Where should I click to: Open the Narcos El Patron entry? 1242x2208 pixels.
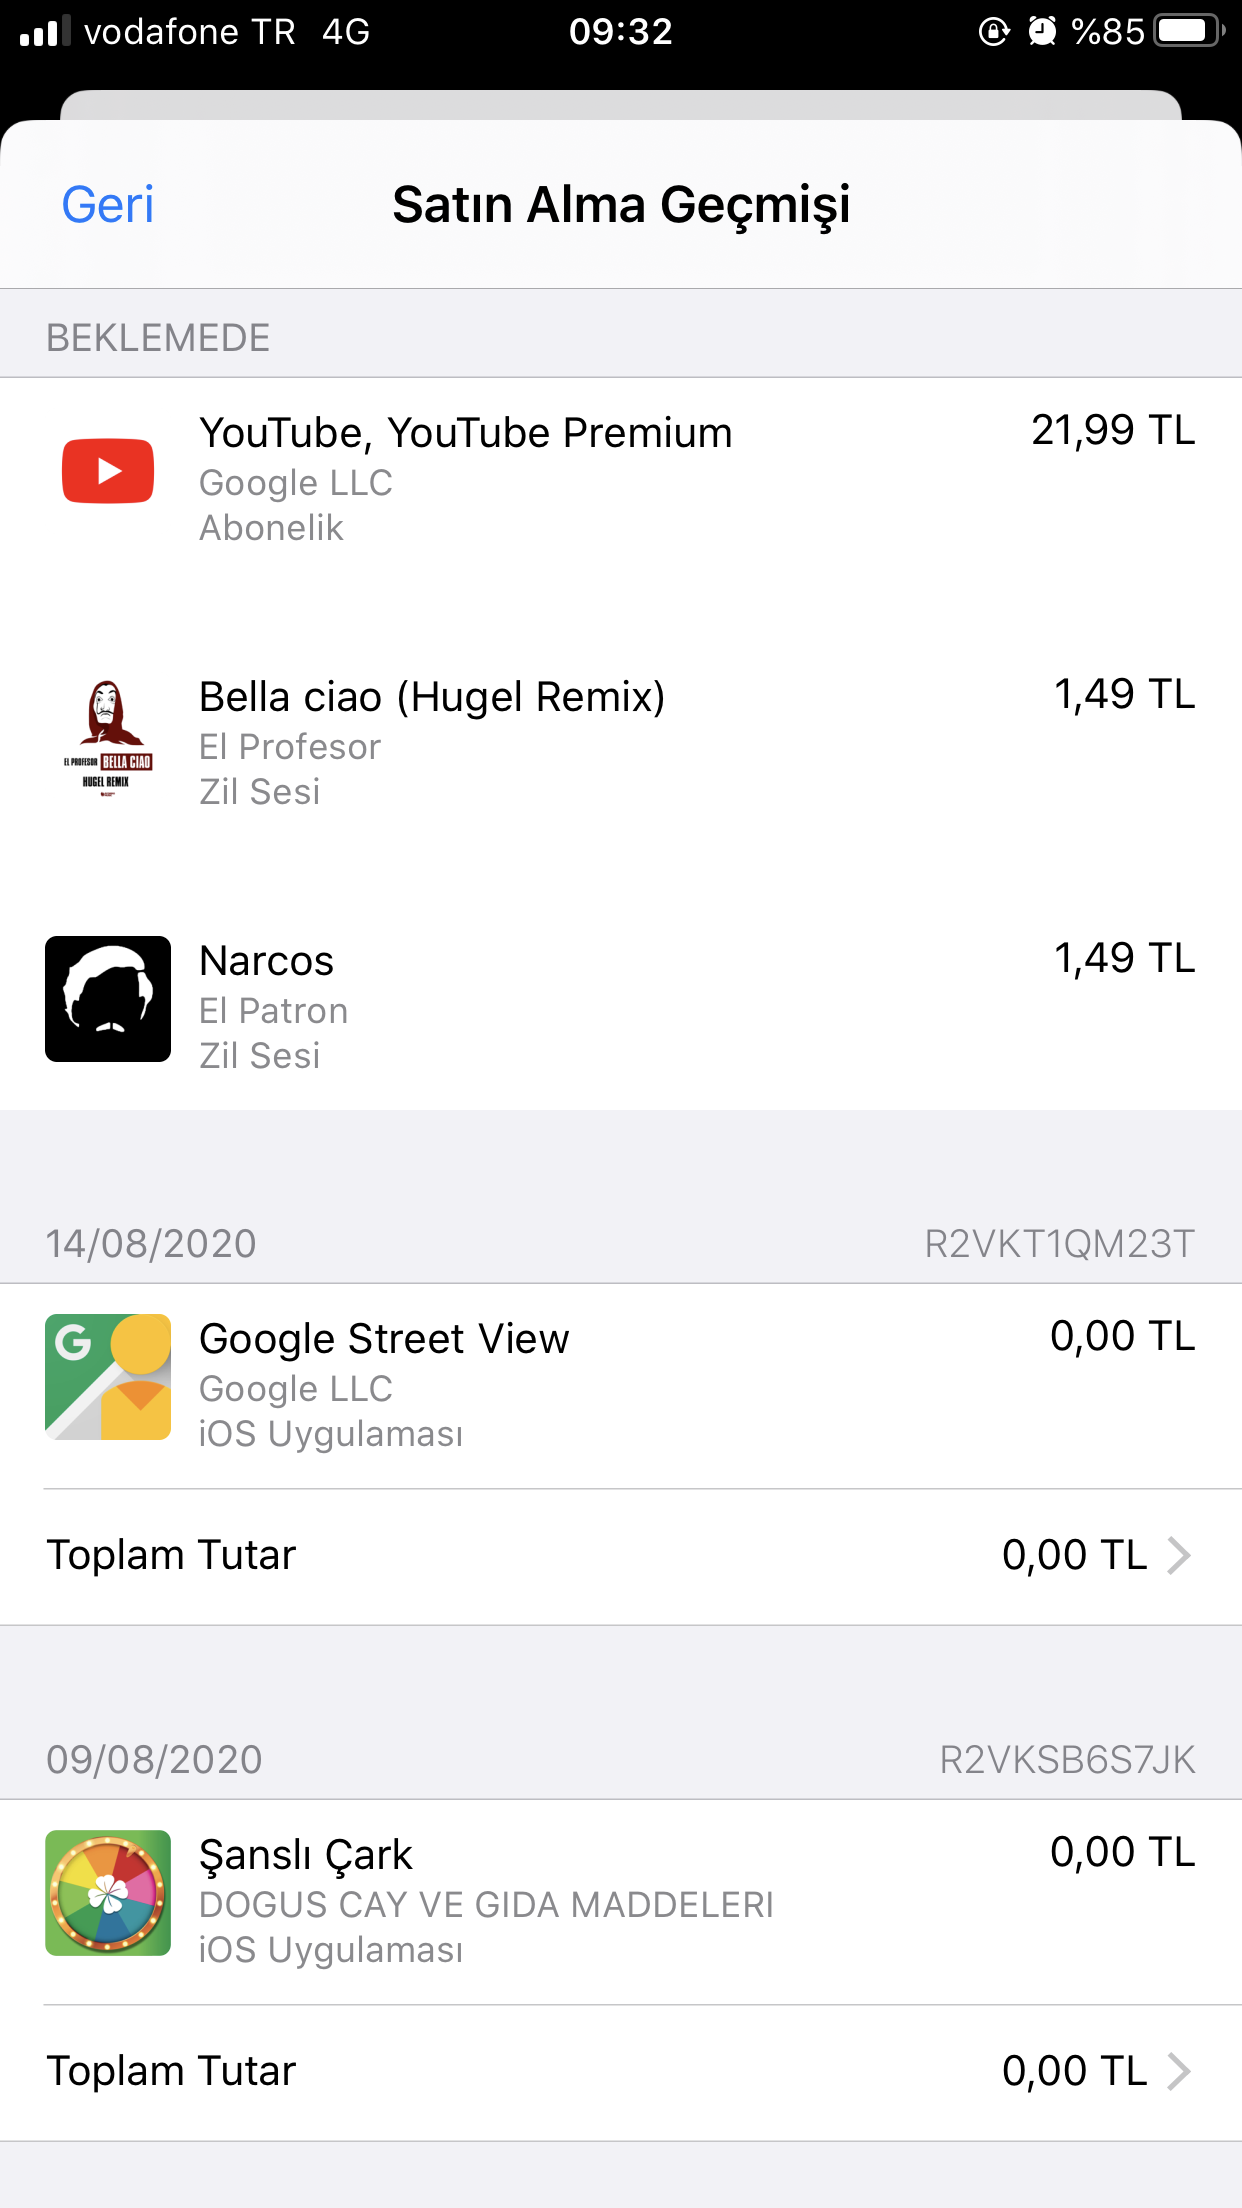coord(621,1008)
